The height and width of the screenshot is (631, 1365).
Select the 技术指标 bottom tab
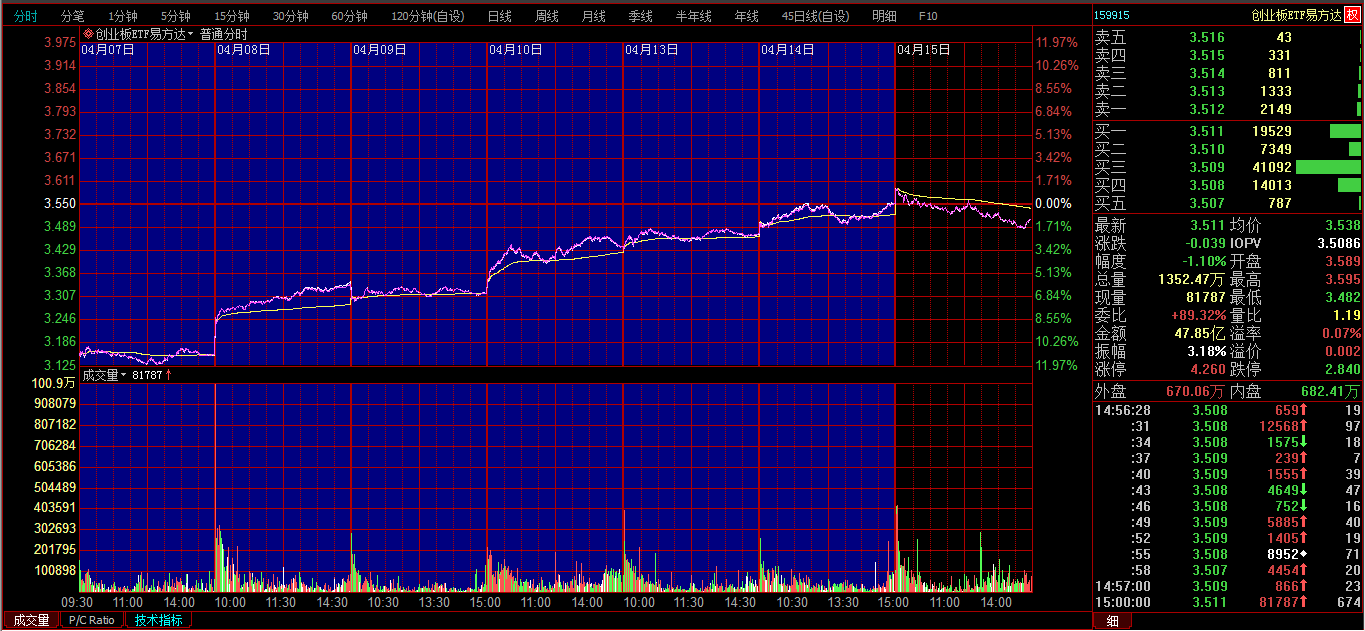(158, 620)
